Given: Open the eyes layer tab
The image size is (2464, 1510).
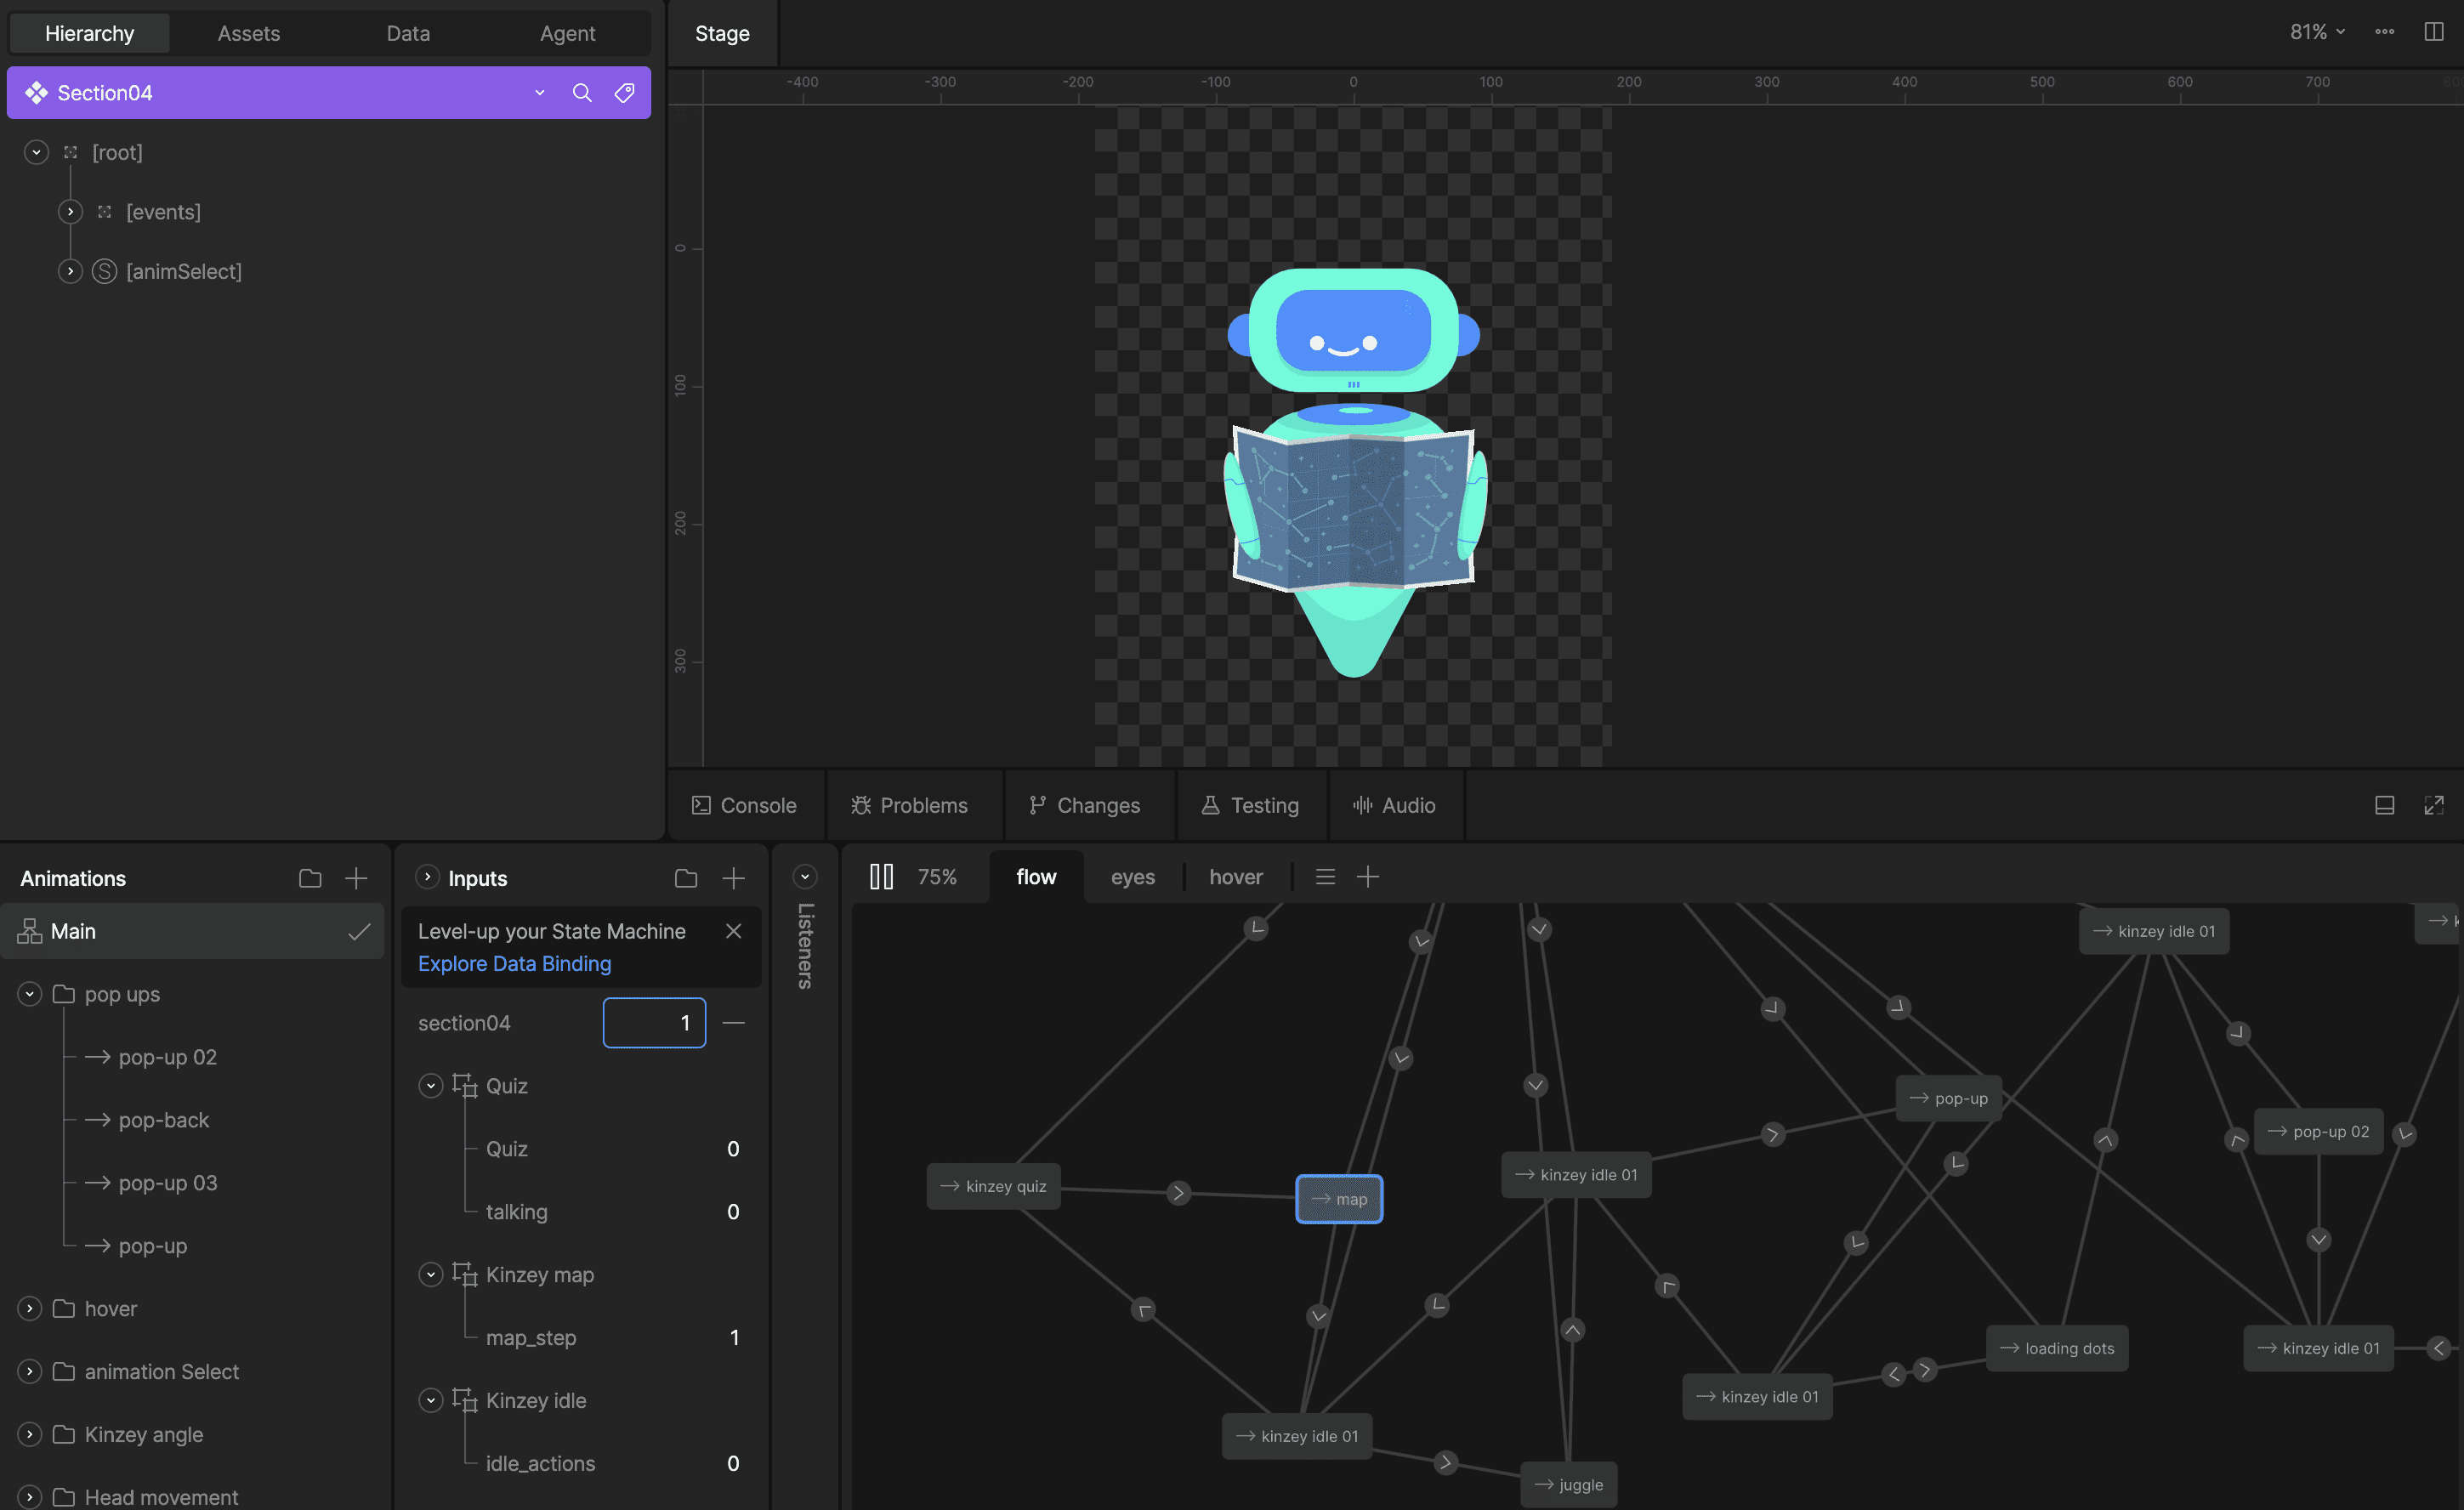Looking at the screenshot, I should tap(1132, 877).
